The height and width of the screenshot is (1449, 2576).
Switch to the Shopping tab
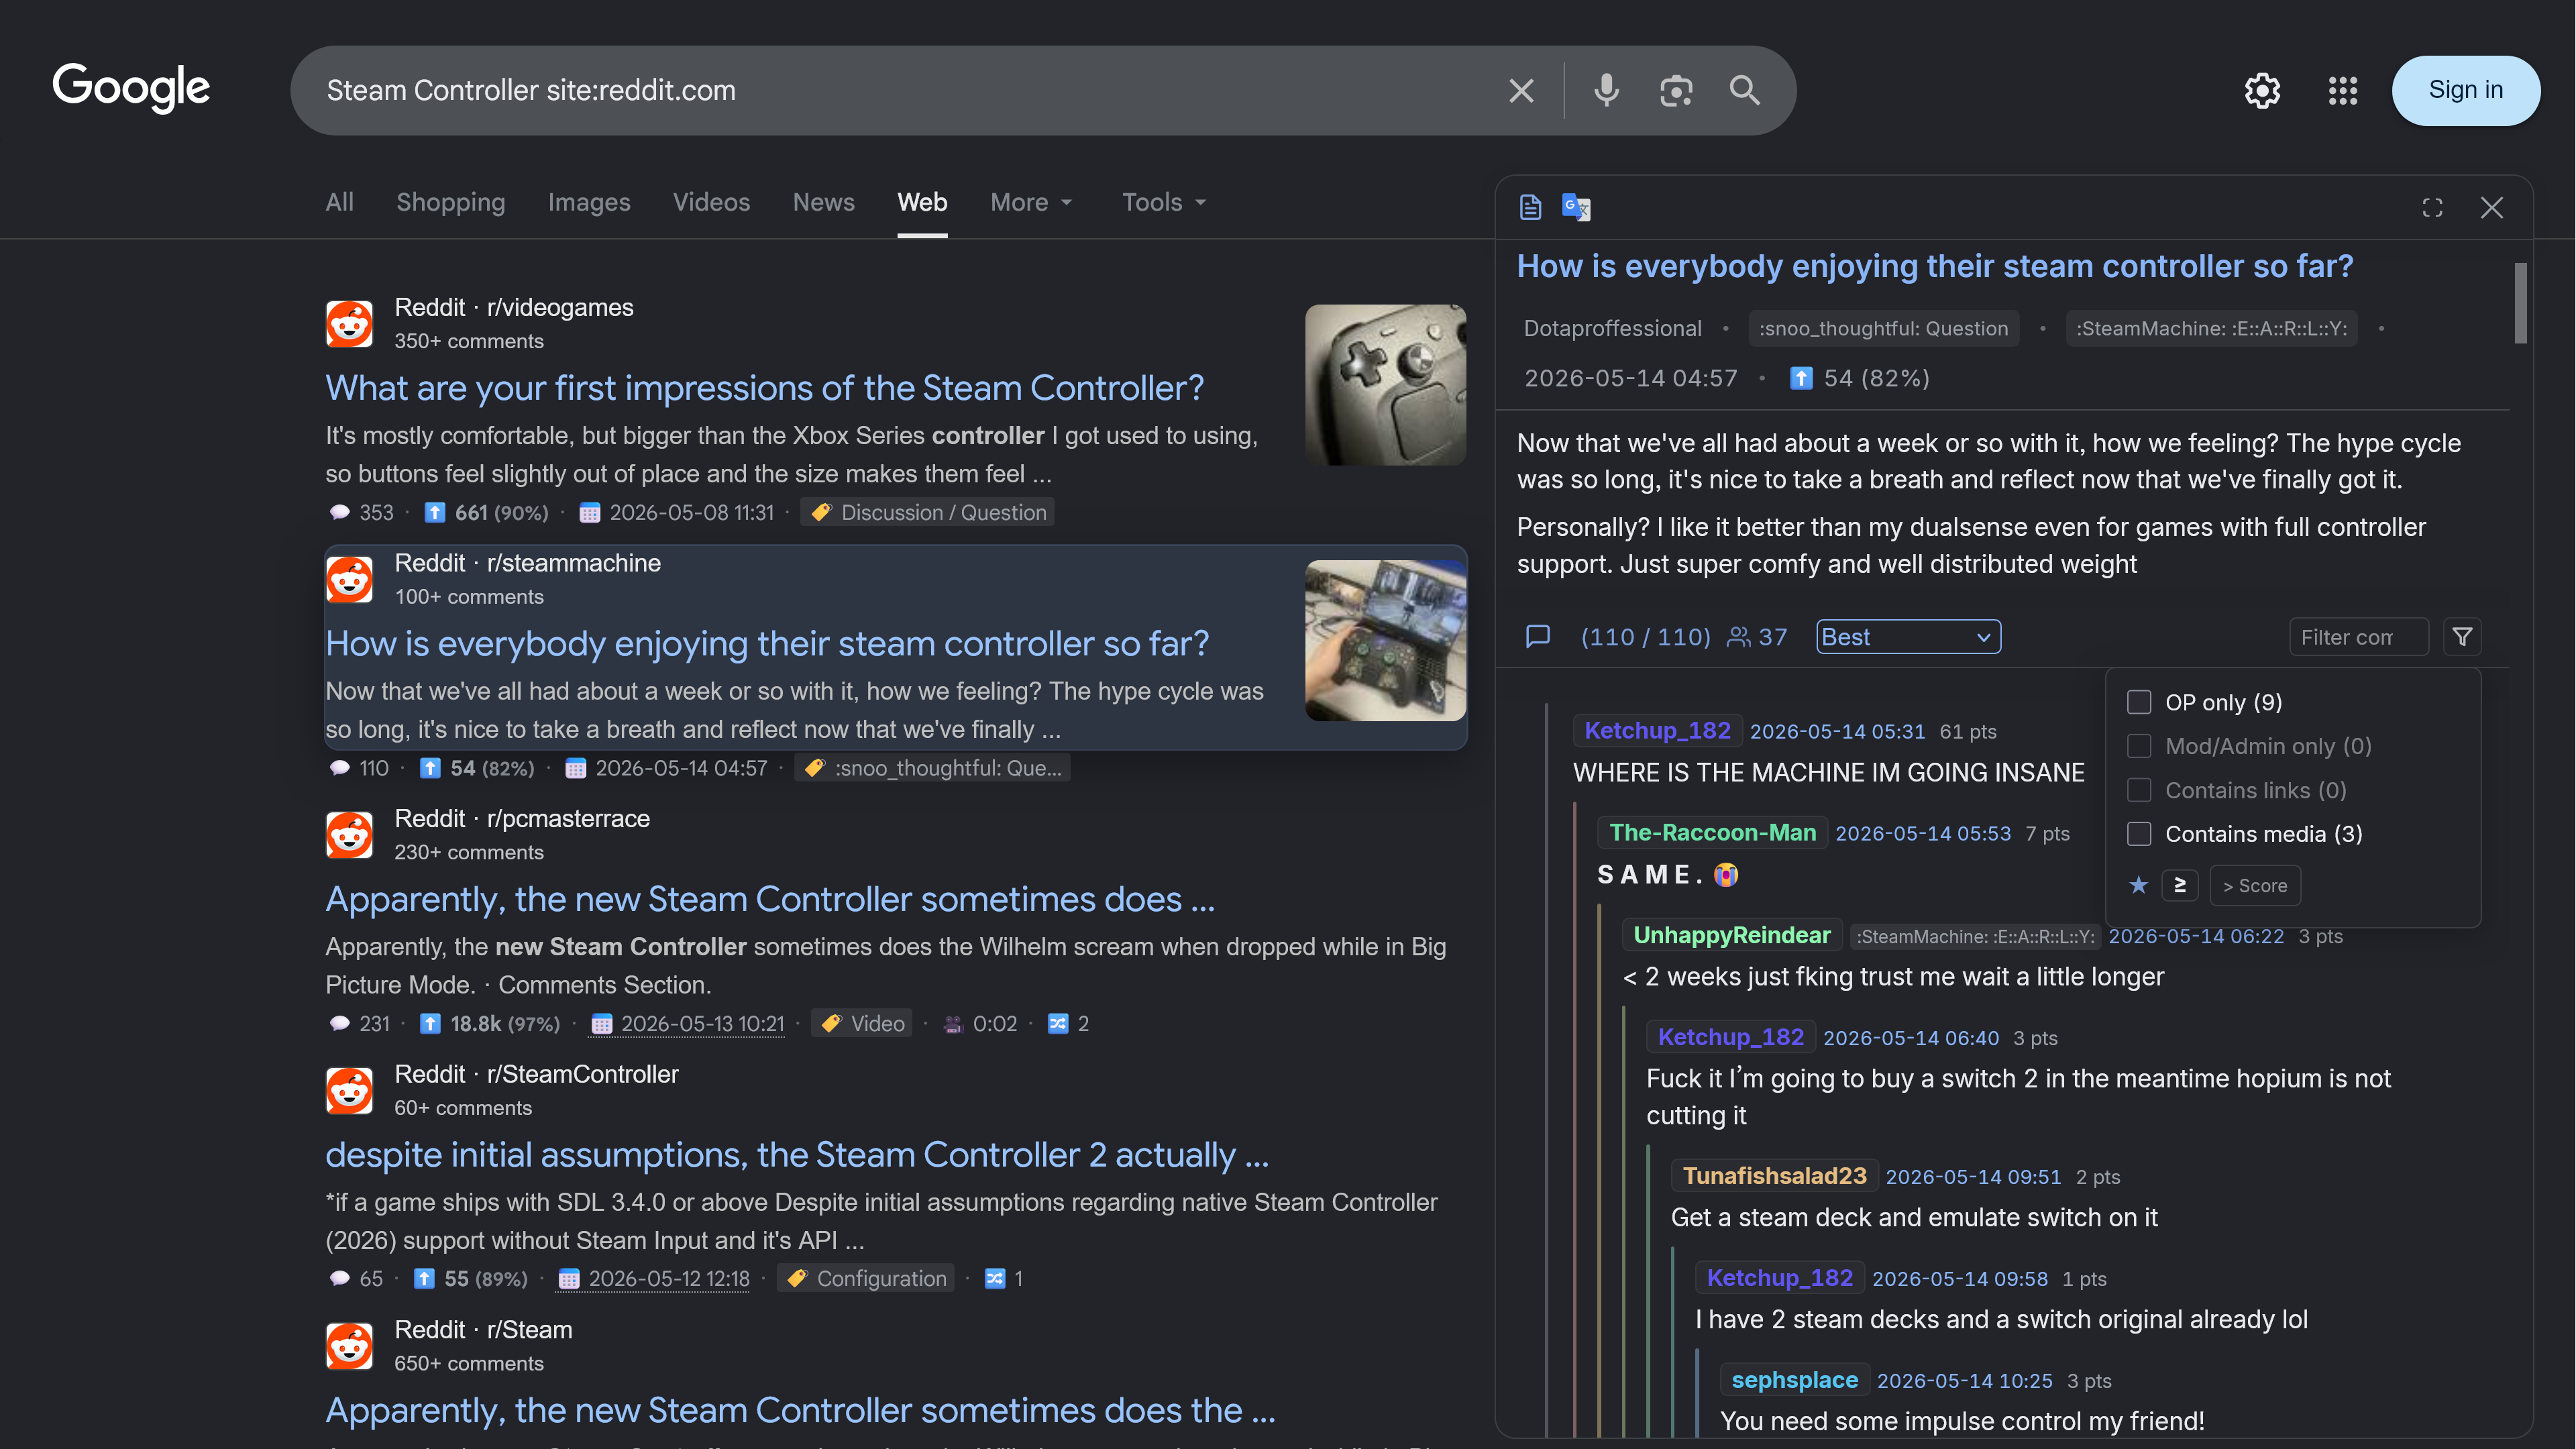tap(451, 202)
